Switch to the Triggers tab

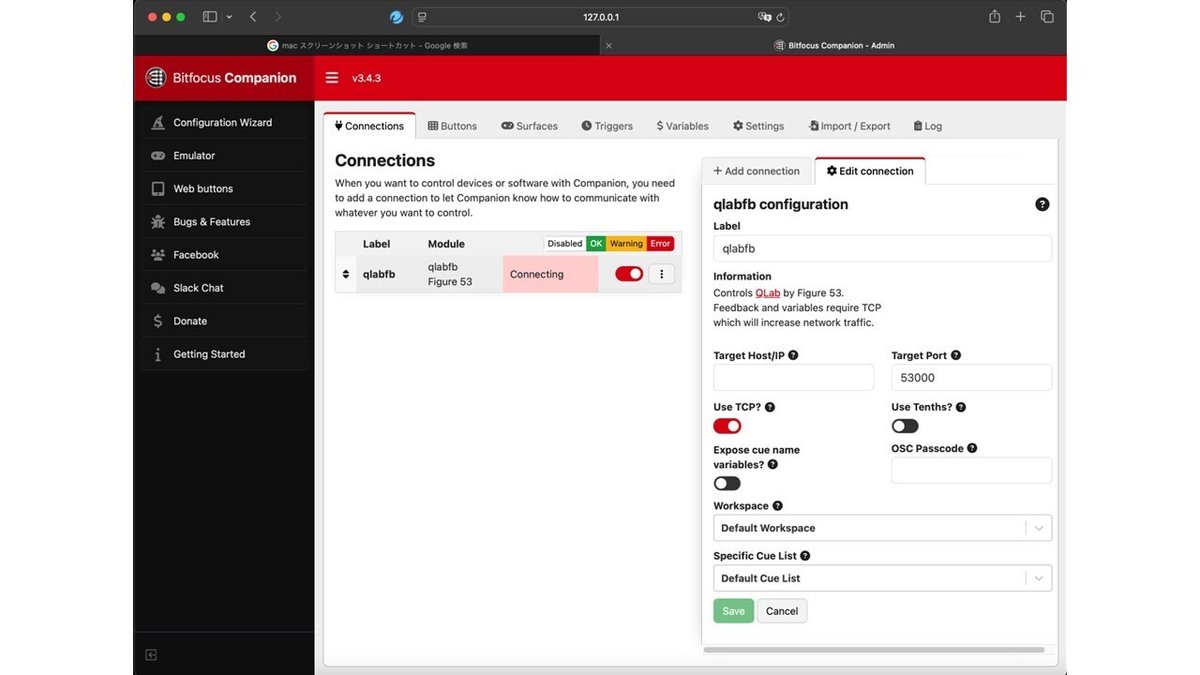(607, 126)
